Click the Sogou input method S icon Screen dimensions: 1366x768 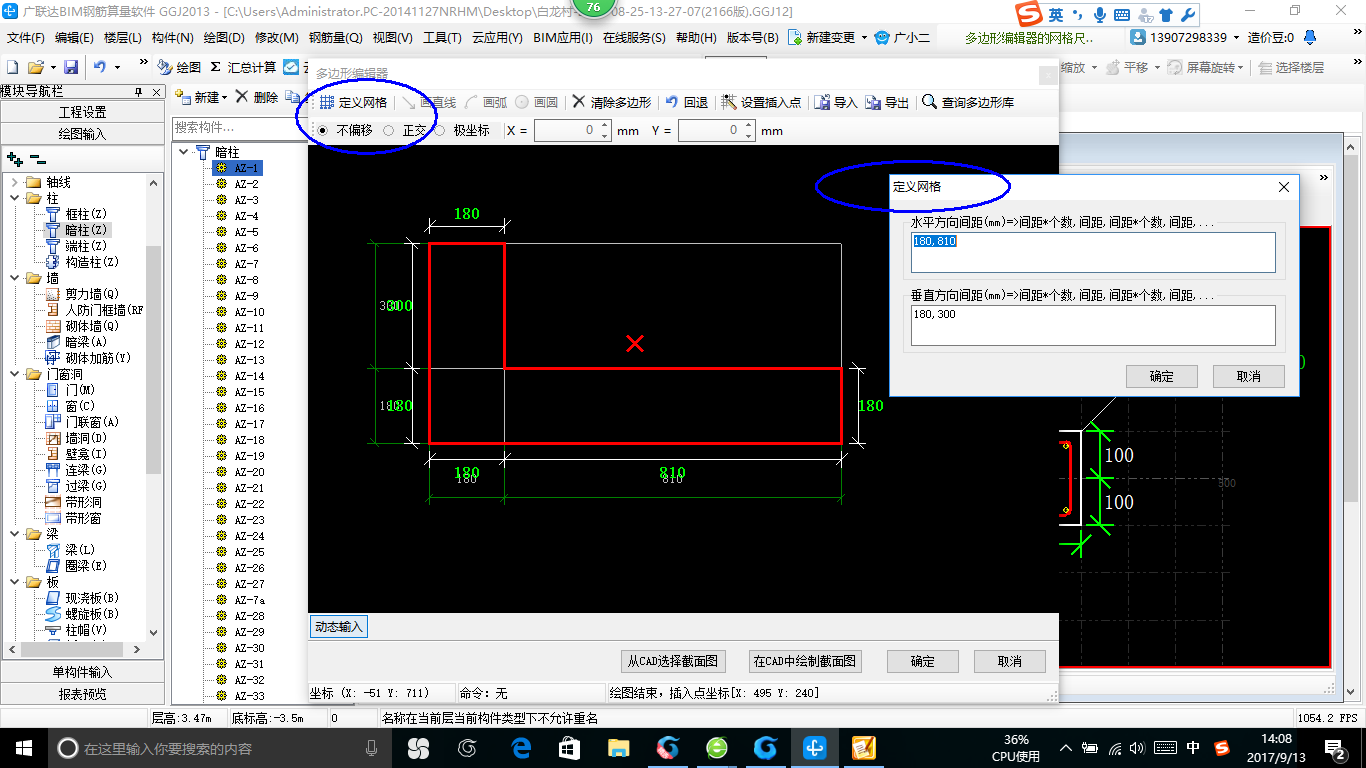pyautogui.click(x=1030, y=15)
